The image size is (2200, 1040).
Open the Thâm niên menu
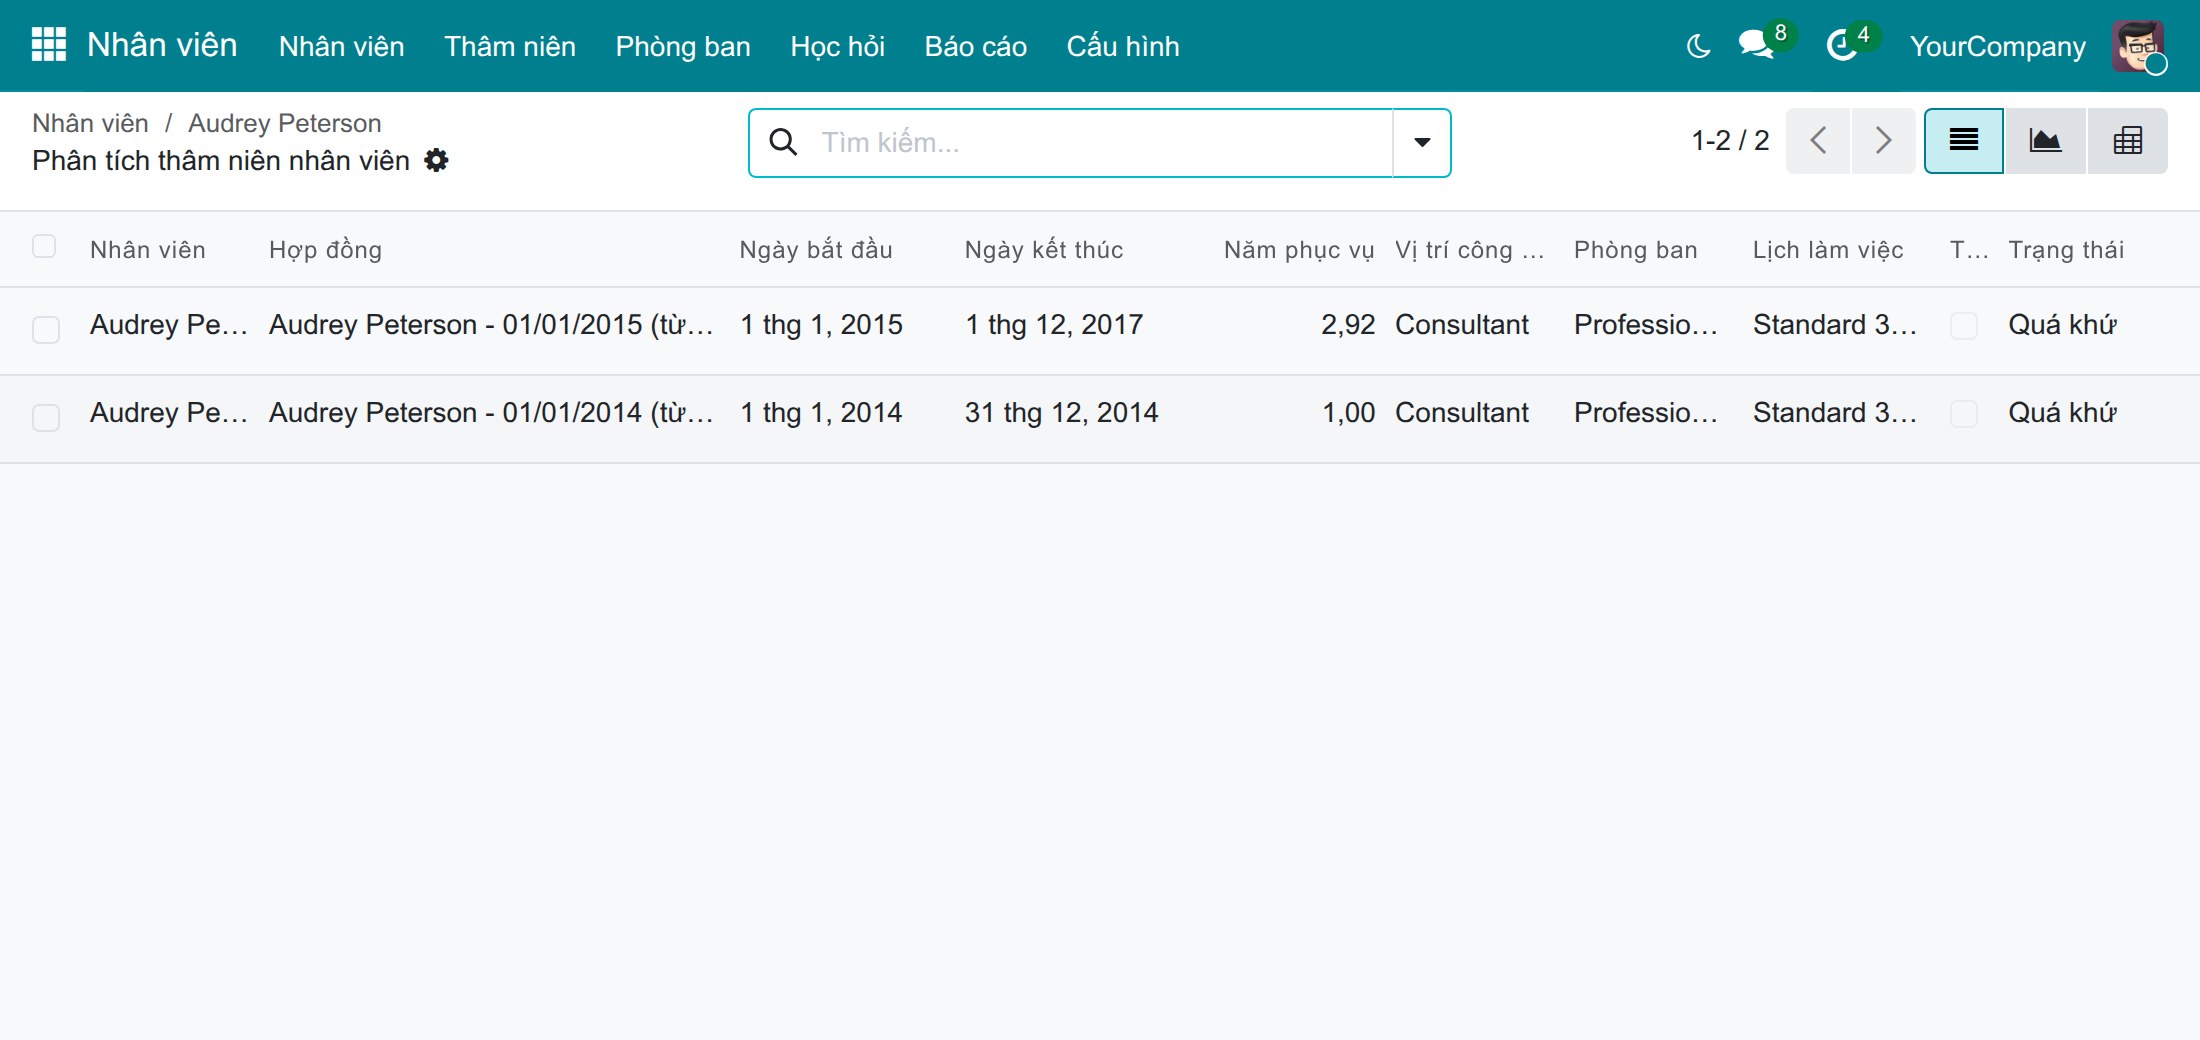[510, 46]
